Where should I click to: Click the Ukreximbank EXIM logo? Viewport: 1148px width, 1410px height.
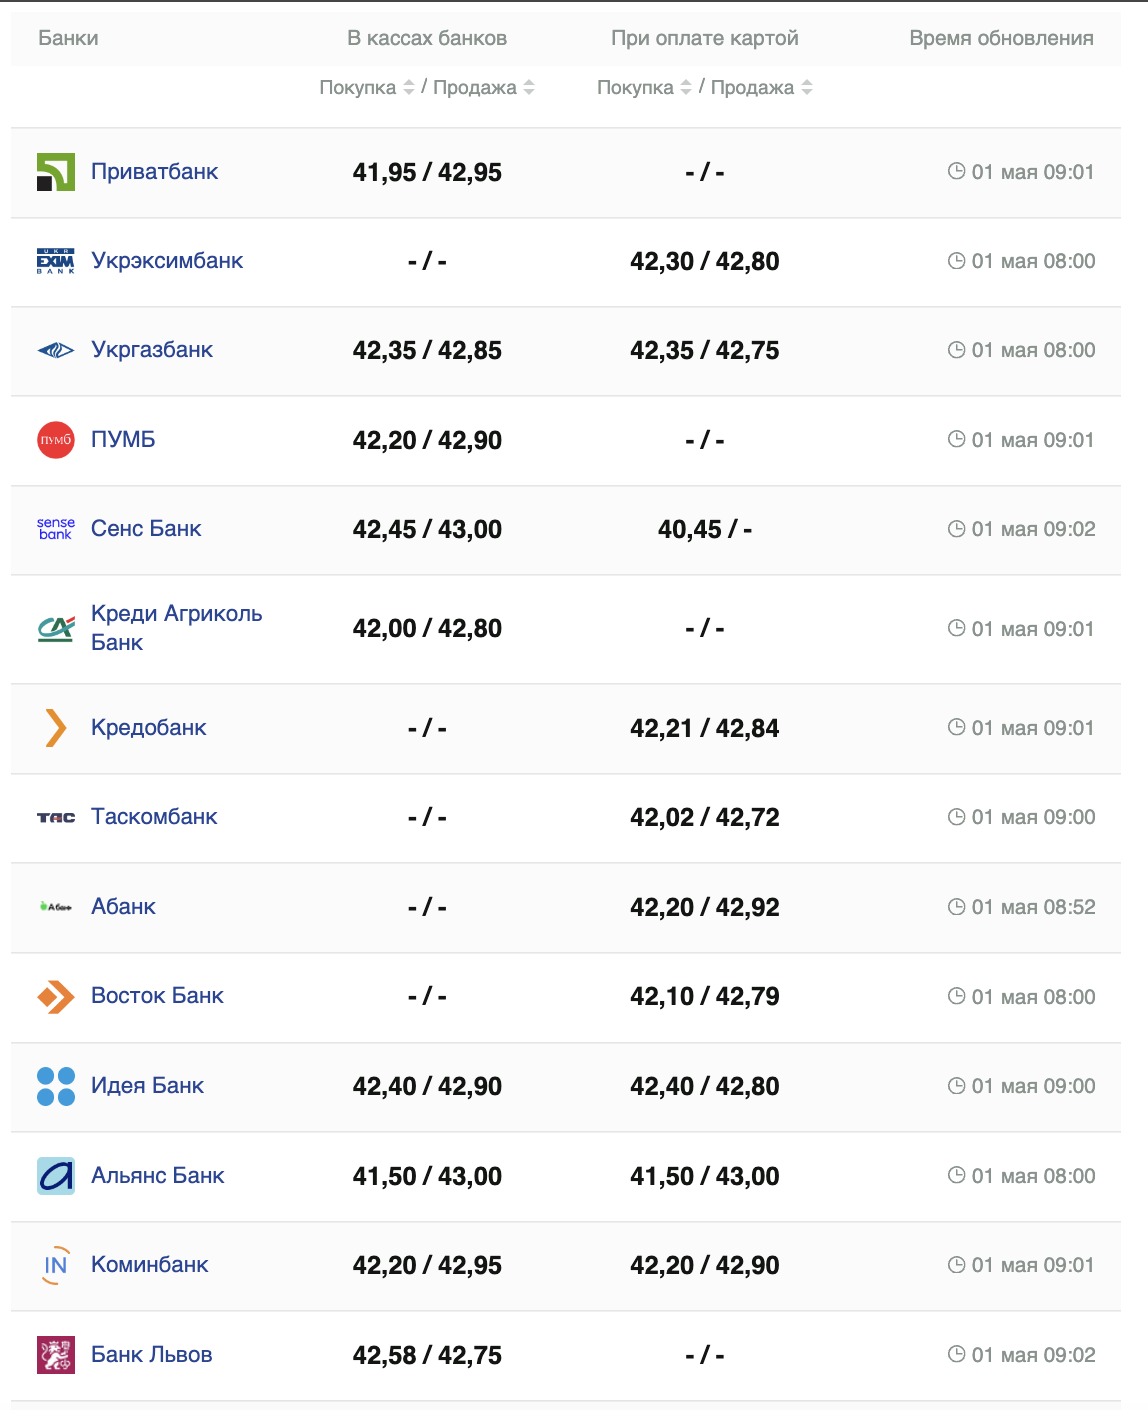tap(56, 261)
